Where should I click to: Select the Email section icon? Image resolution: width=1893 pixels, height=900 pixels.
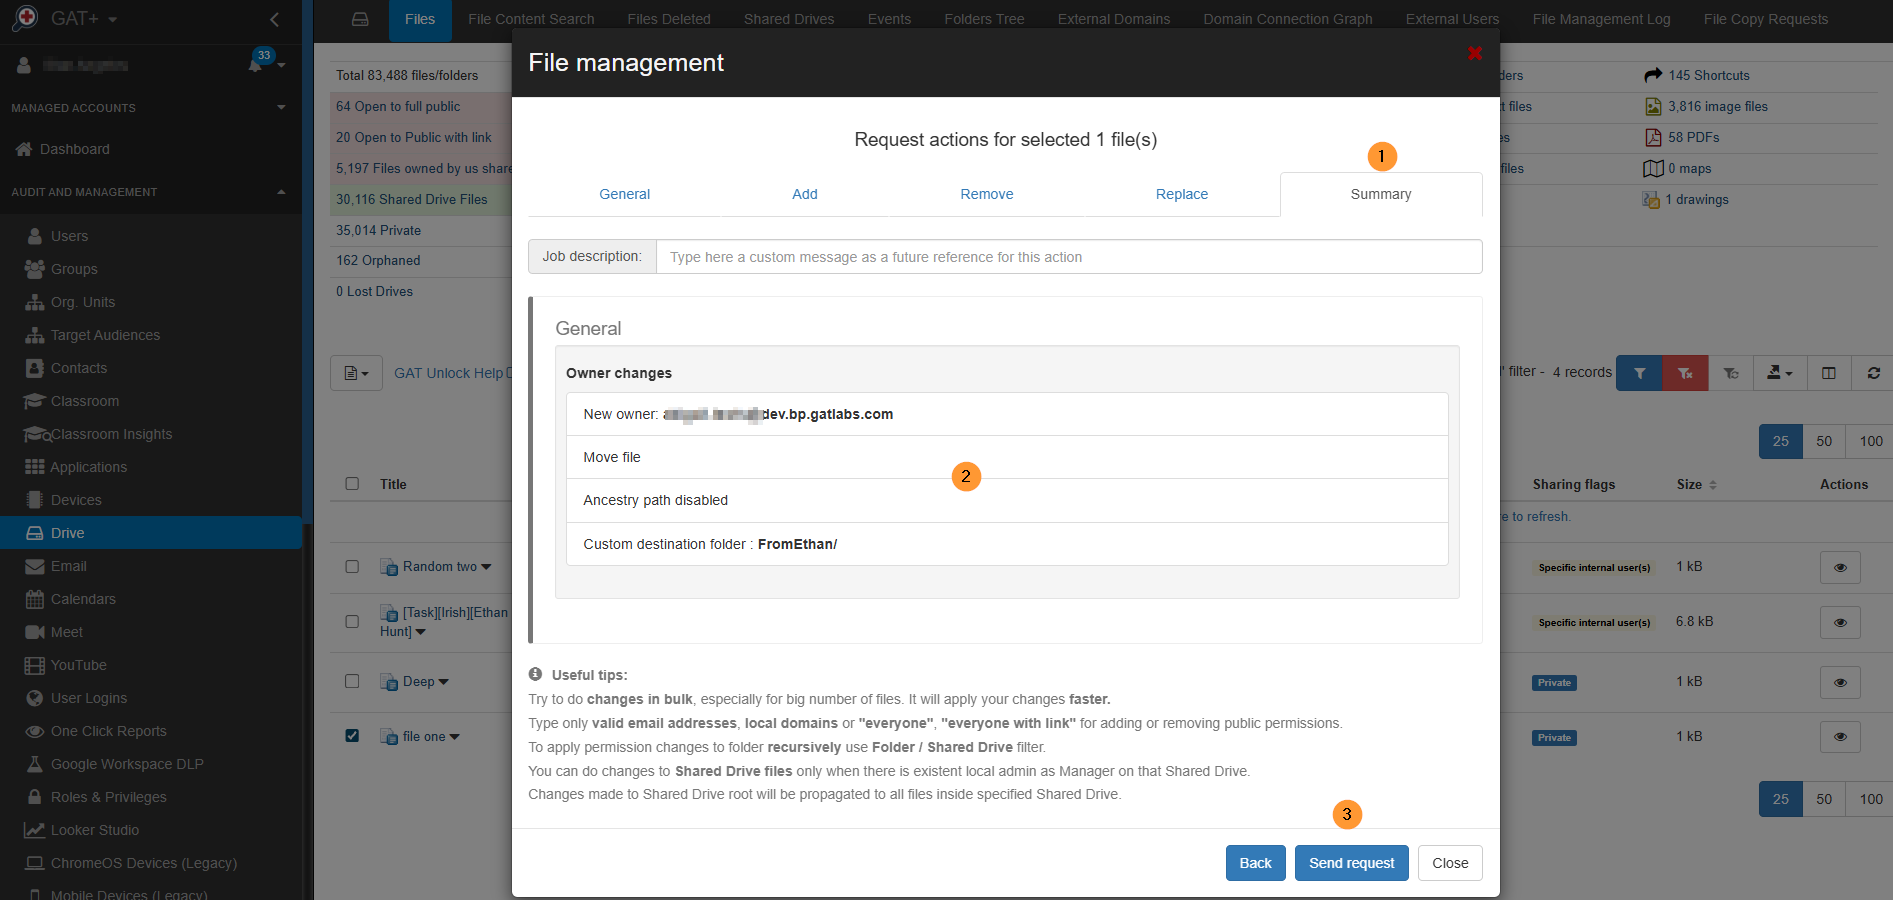36,565
